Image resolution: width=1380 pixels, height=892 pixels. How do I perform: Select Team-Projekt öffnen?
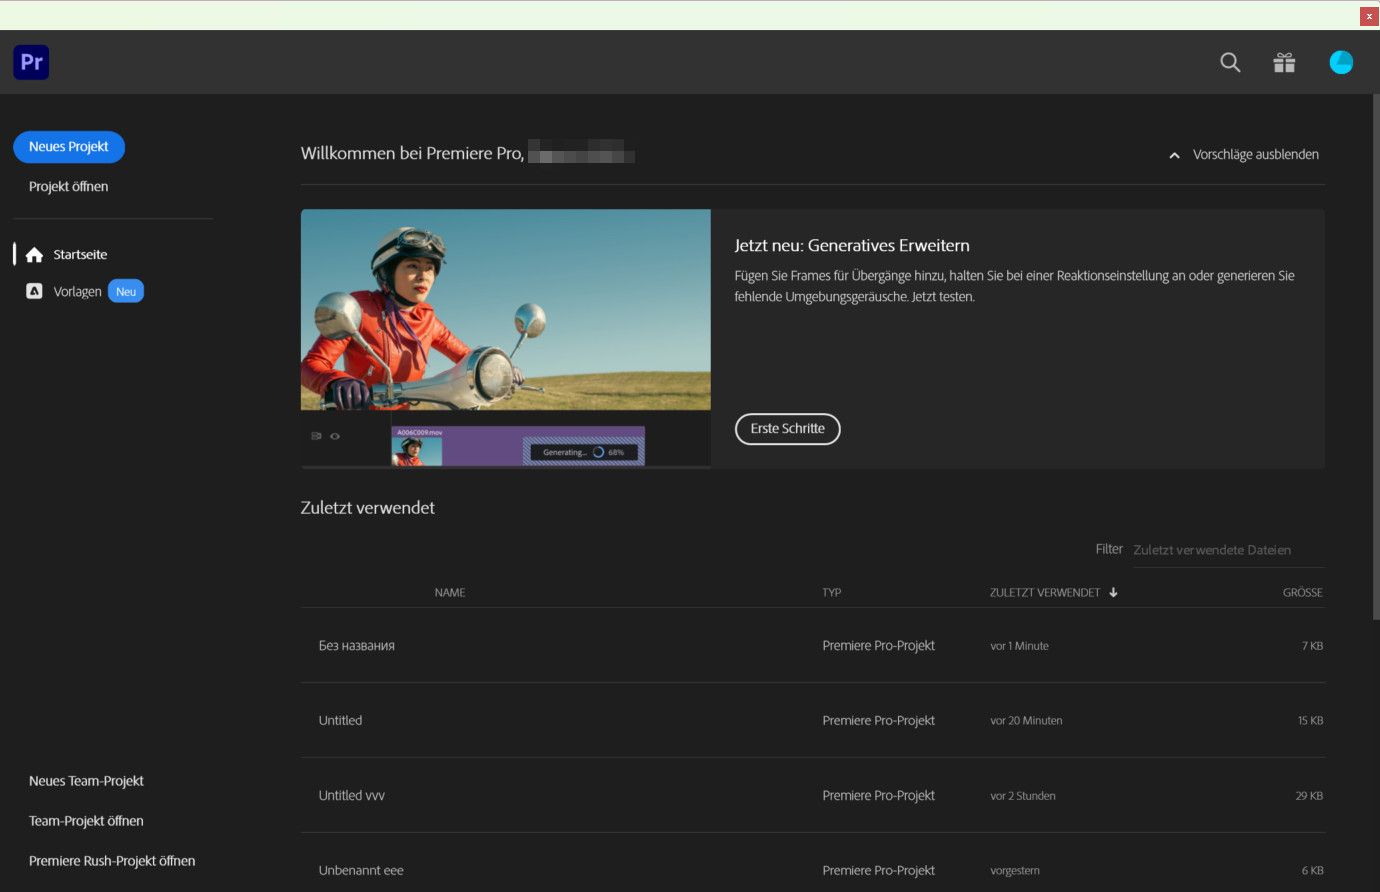pyautogui.click(x=86, y=820)
